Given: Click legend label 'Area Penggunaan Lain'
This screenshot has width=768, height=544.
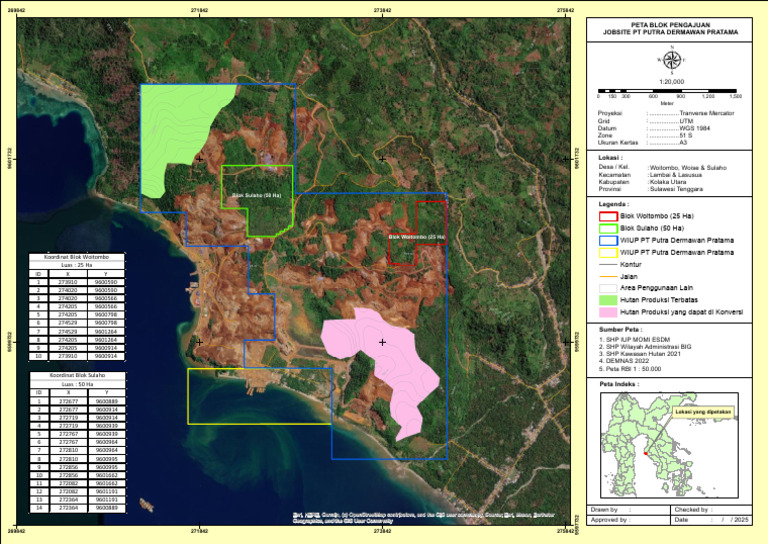Looking at the screenshot, I should 656,288.
